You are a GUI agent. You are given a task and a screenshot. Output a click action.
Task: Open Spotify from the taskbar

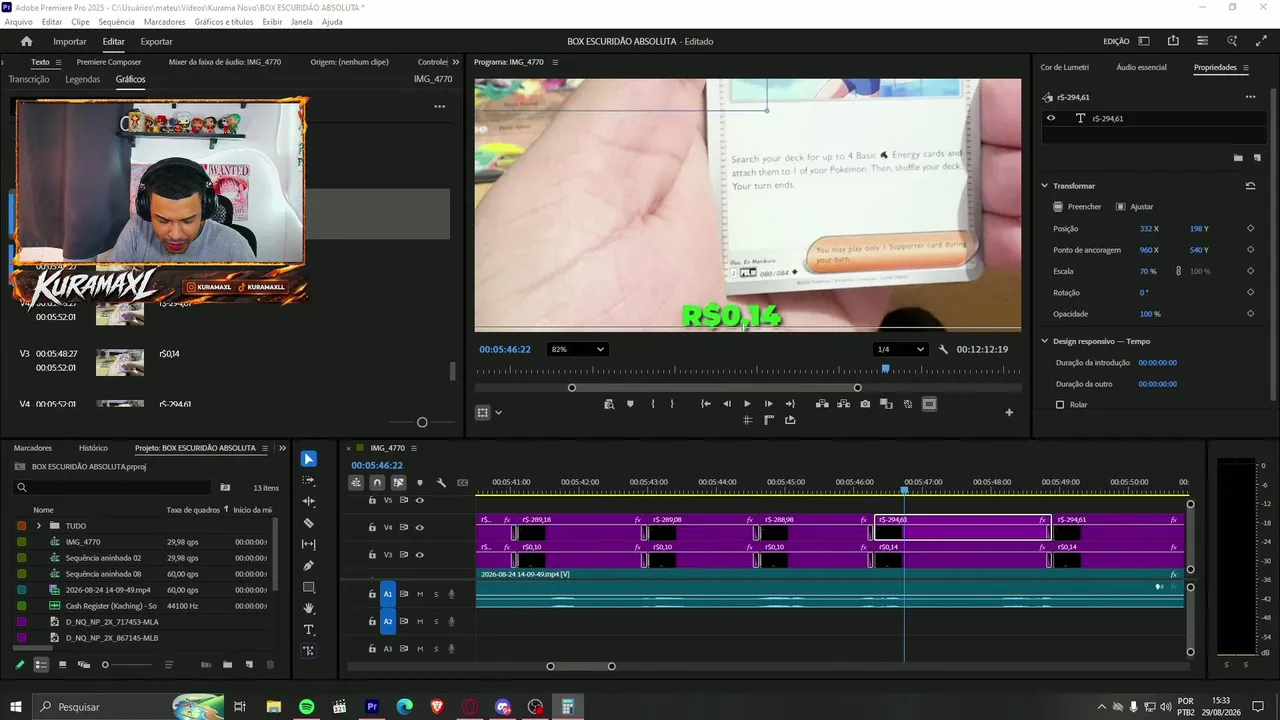point(306,707)
